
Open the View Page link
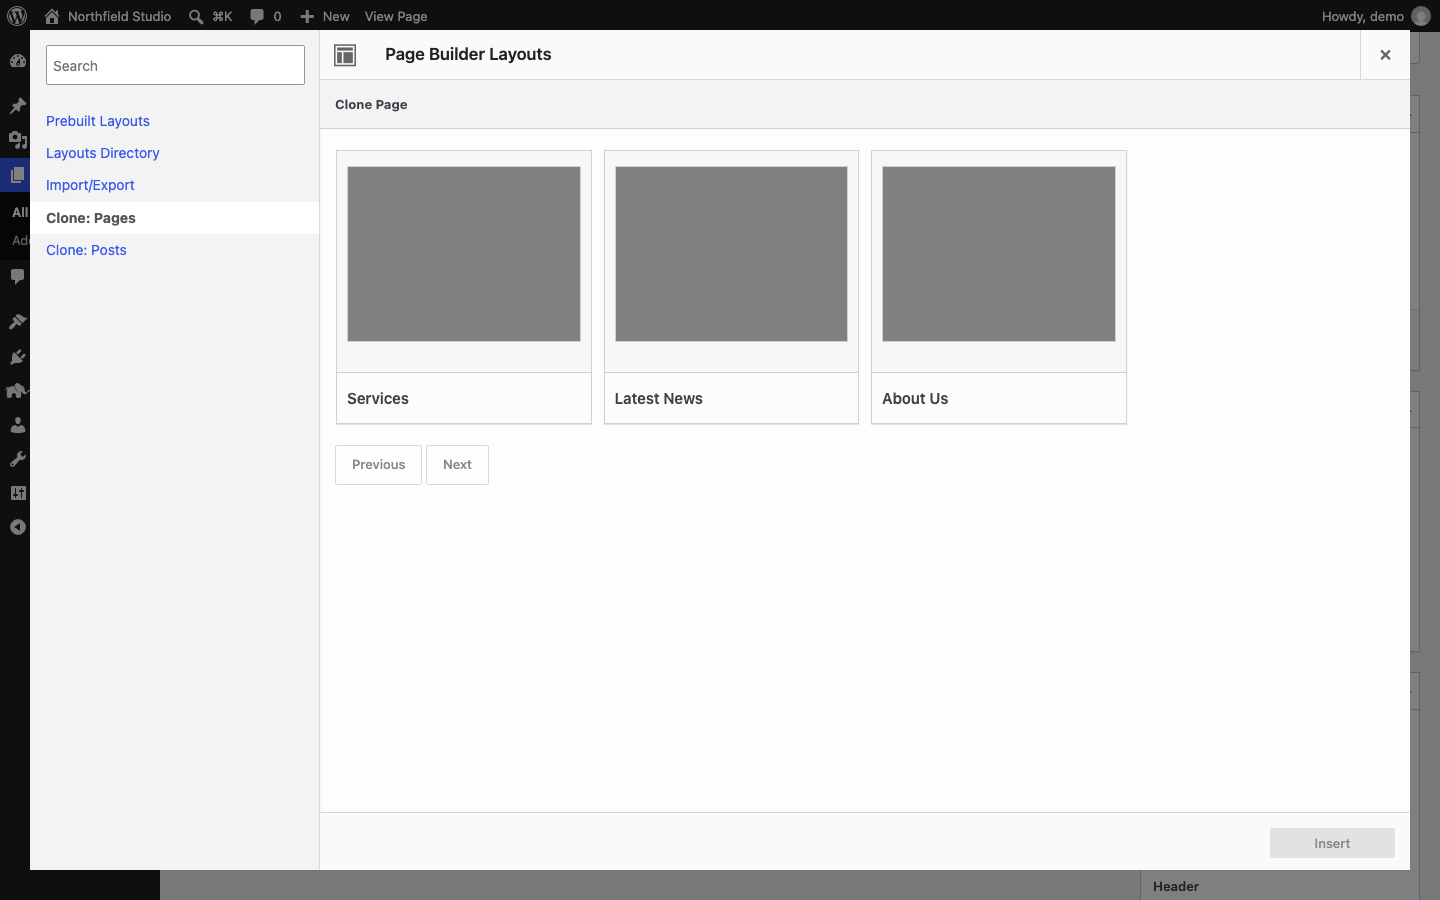click(x=396, y=16)
